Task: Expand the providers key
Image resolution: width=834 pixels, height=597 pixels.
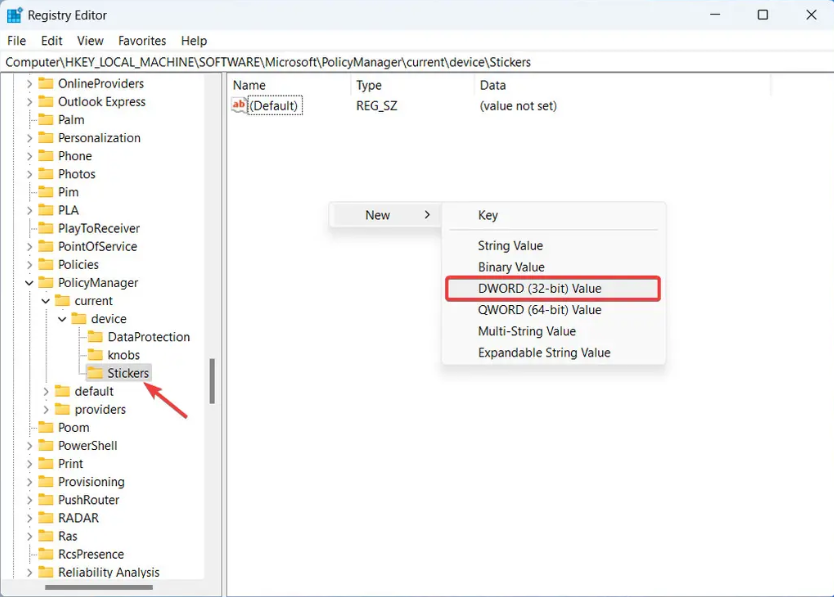Action: point(46,410)
